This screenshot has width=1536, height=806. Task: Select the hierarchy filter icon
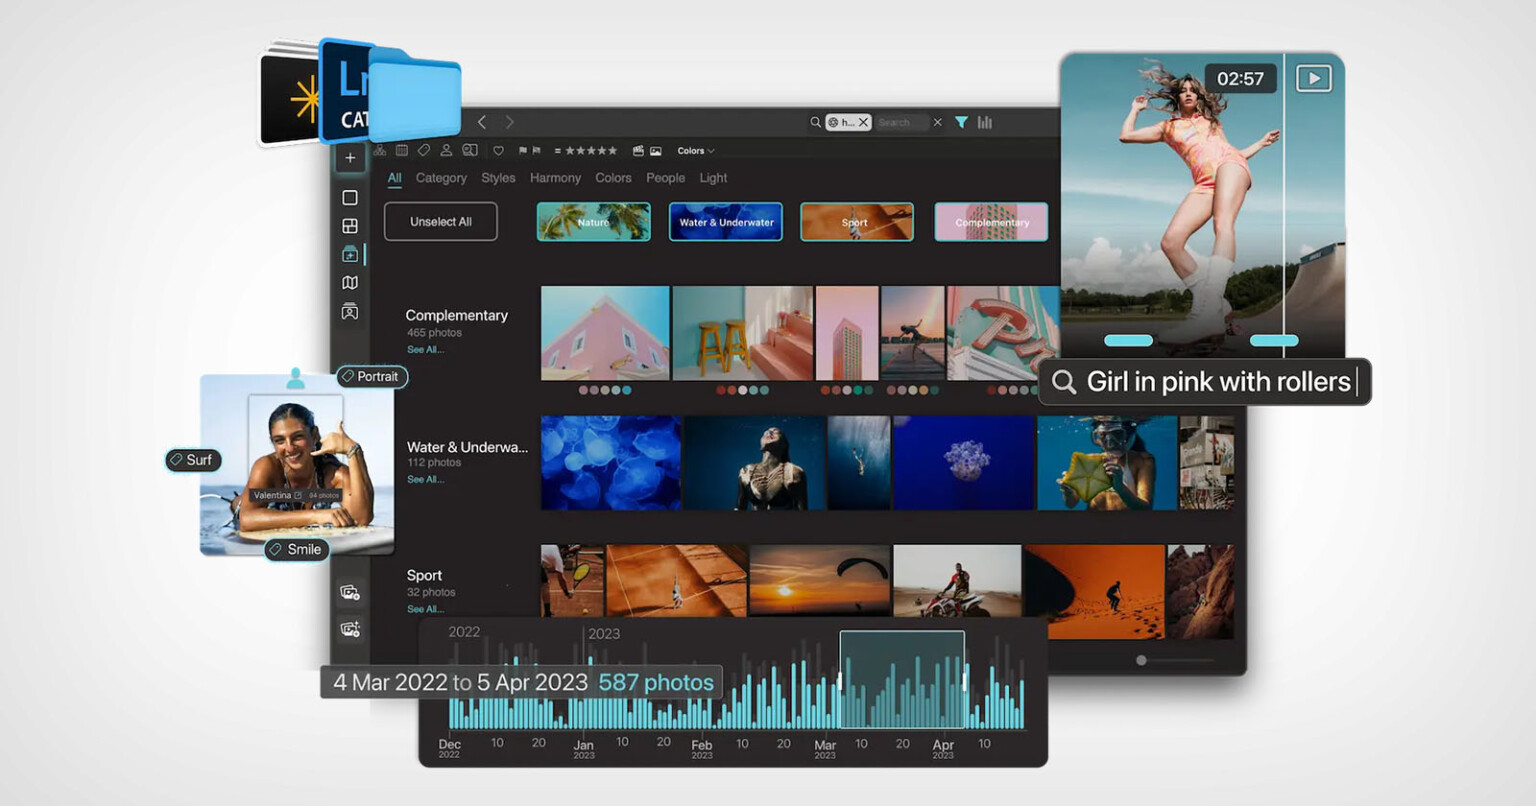tap(380, 151)
